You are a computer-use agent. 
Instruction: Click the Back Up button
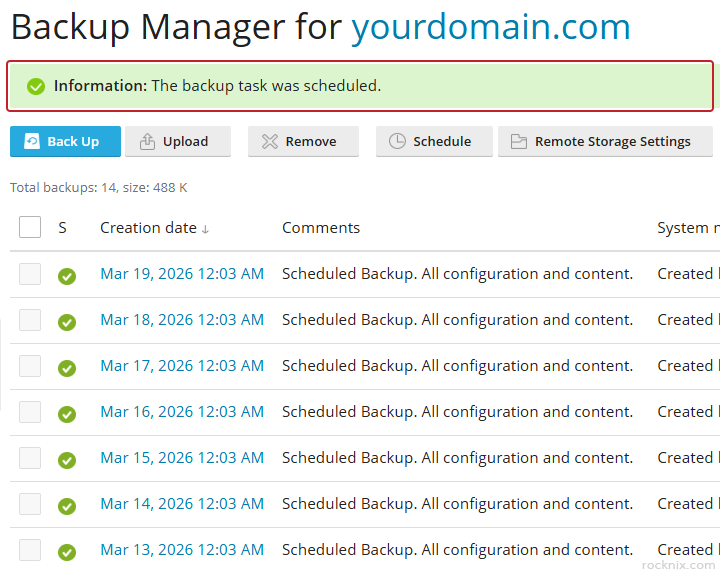(65, 142)
